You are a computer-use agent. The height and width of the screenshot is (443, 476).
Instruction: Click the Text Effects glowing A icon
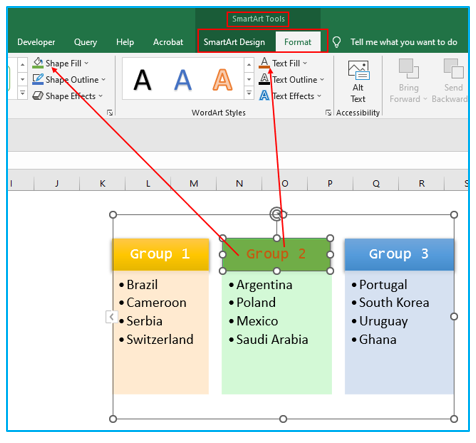click(x=264, y=96)
